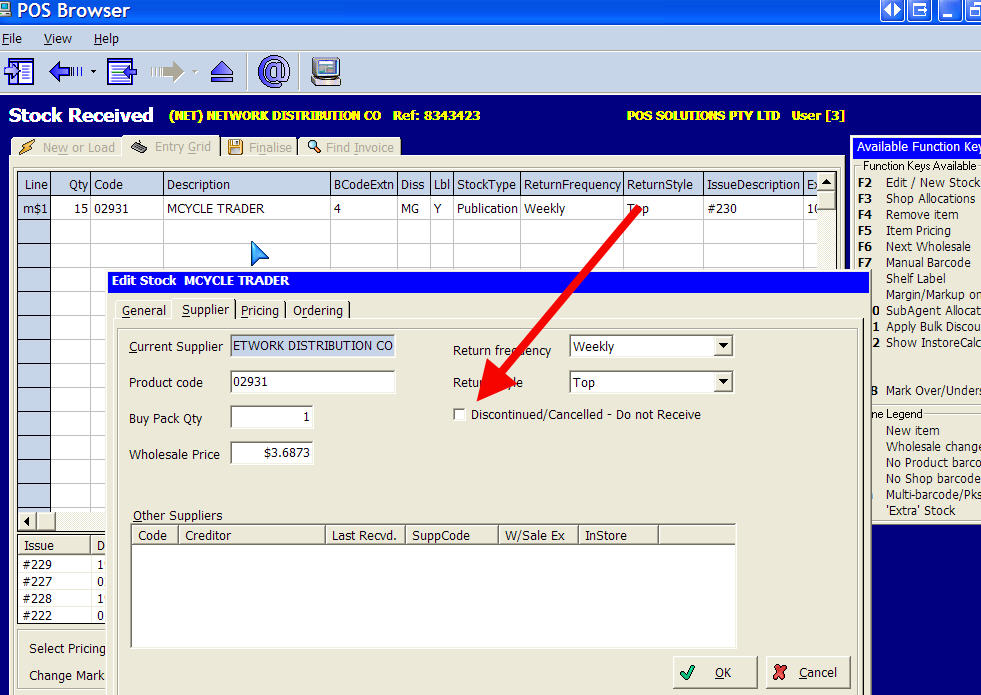Click F3 Shop Allocations function
The width and height of the screenshot is (981, 695).
[917, 198]
